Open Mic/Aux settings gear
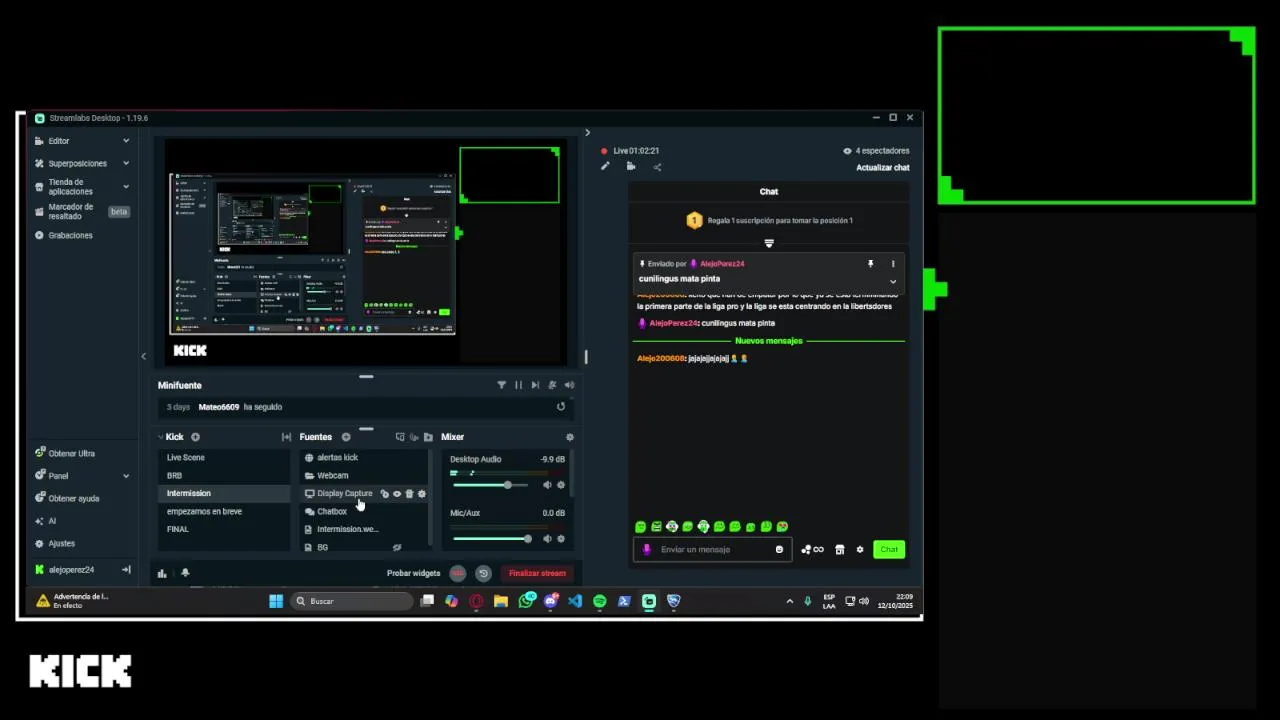The image size is (1280, 720). [561, 539]
